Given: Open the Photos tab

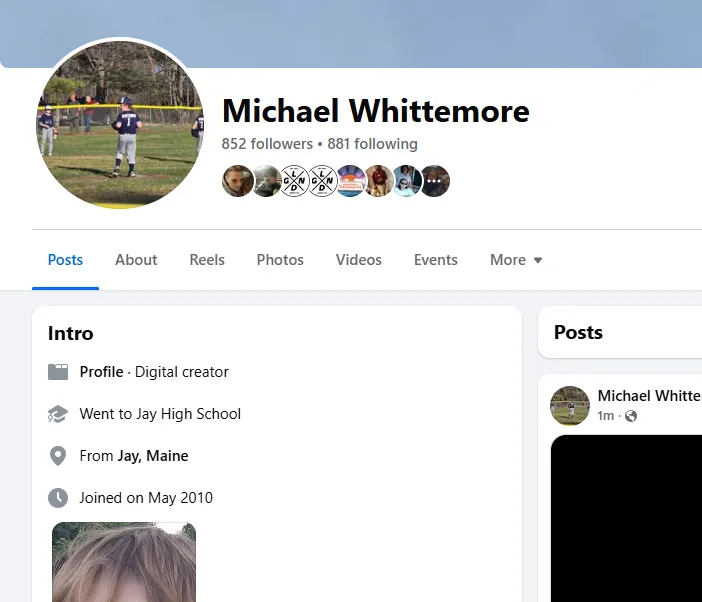Looking at the screenshot, I should click(280, 260).
